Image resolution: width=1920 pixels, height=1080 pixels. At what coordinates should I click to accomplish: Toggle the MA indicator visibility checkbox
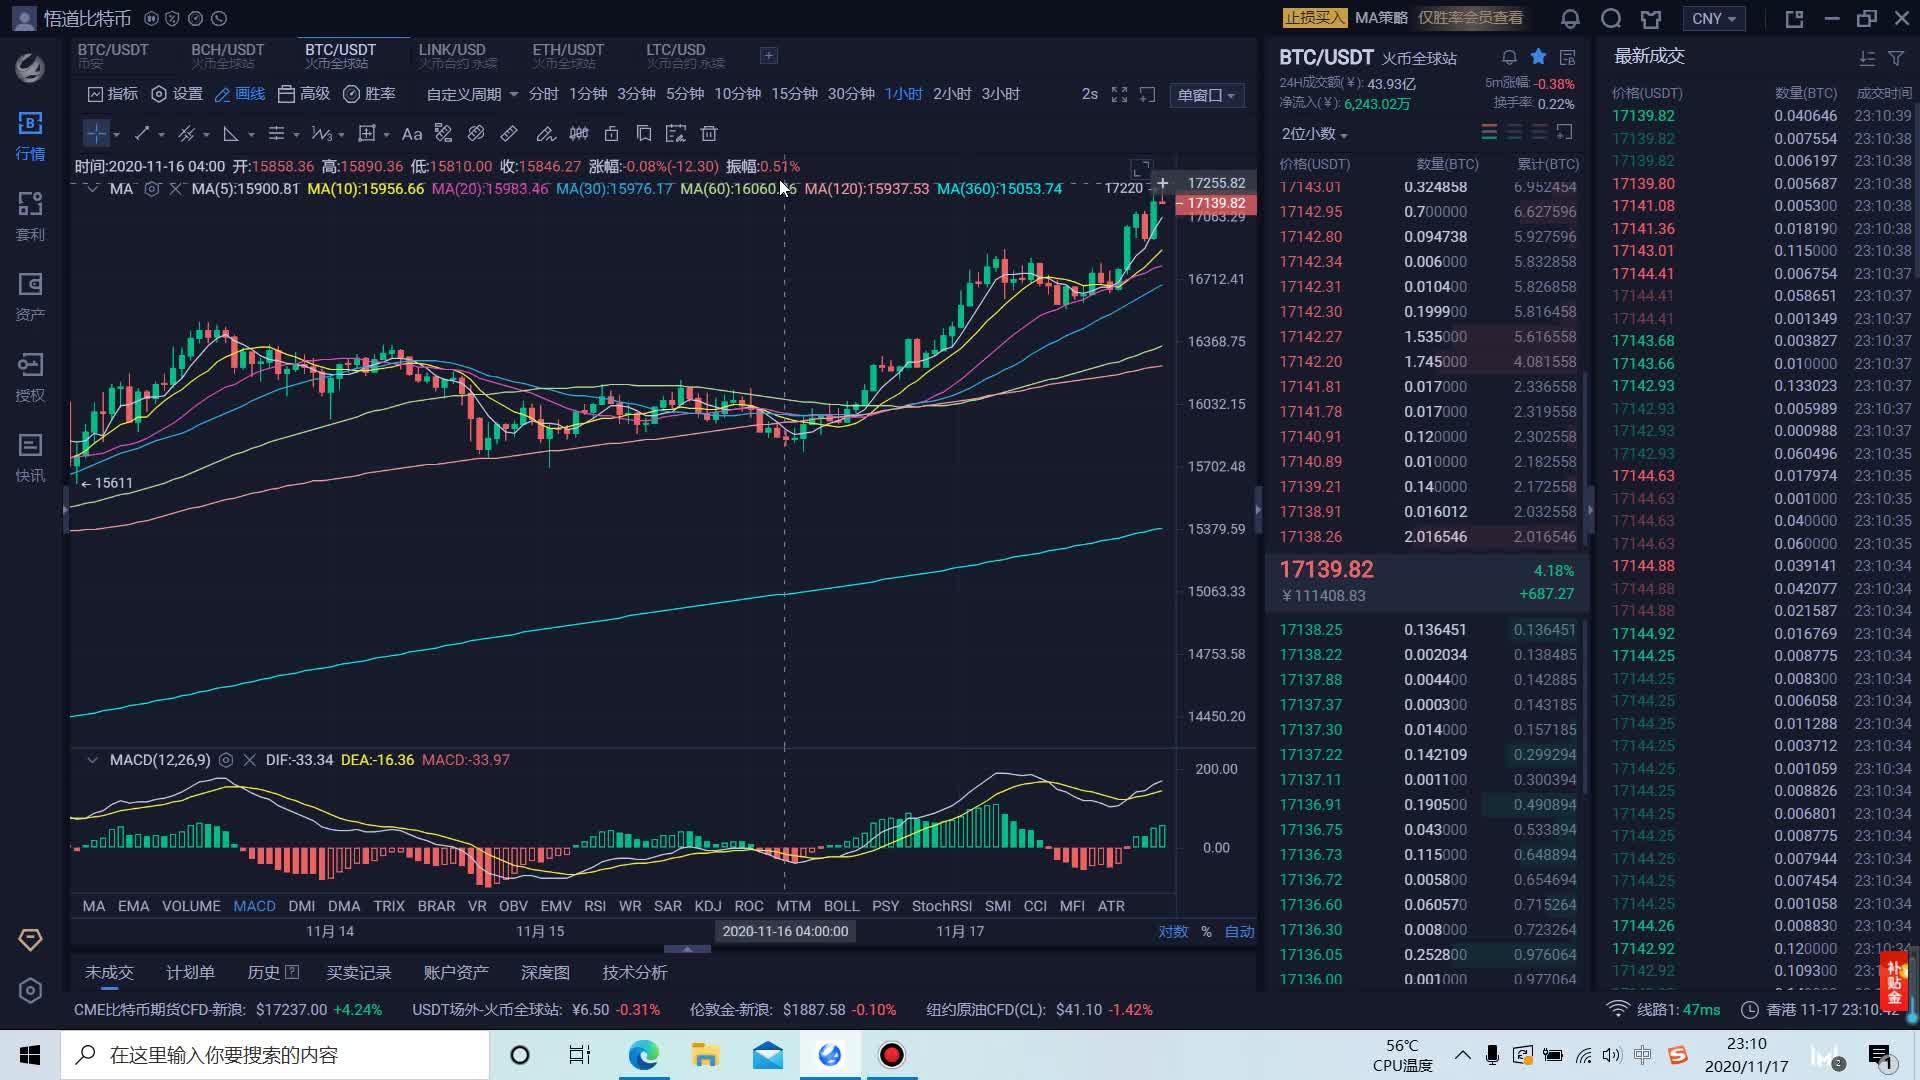pos(92,189)
